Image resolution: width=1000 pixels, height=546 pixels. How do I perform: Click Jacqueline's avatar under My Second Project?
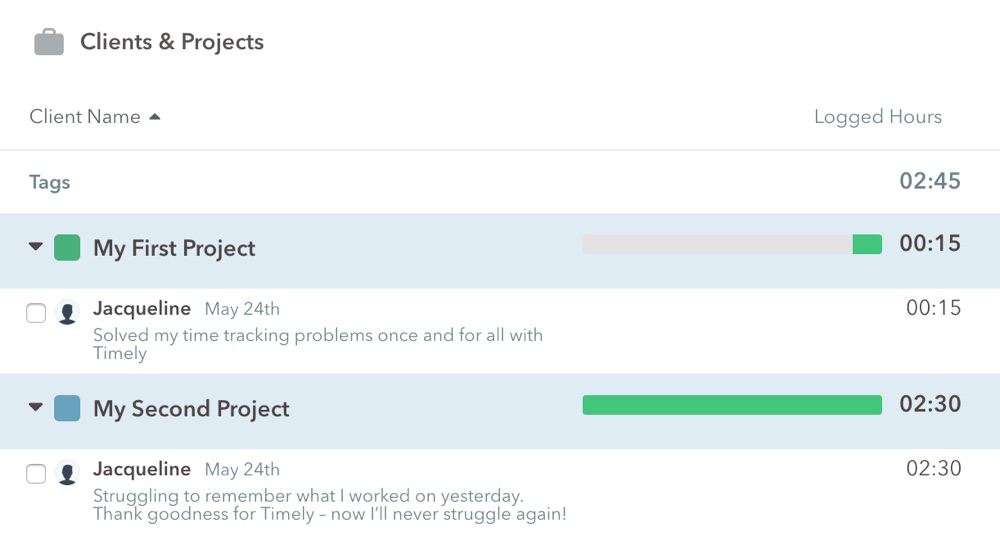tap(67, 473)
